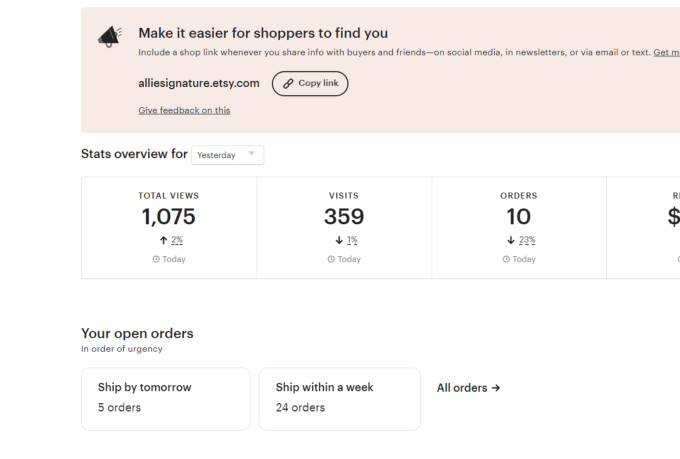Screen dimensions: 680x459
Task: Click the alliesignature.etsy.com shop URL
Action: pyautogui.click(x=199, y=83)
